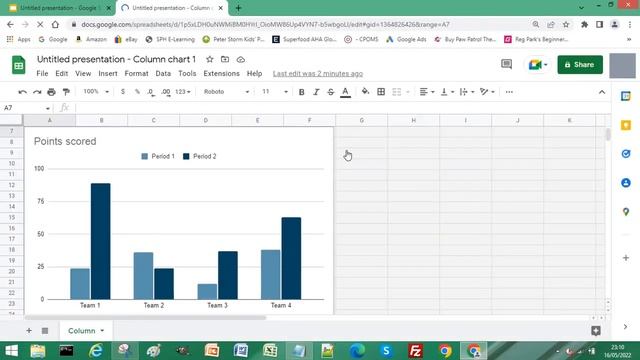Open the zoom 100% dropdown
The image size is (640, 360).
point(96,92)
